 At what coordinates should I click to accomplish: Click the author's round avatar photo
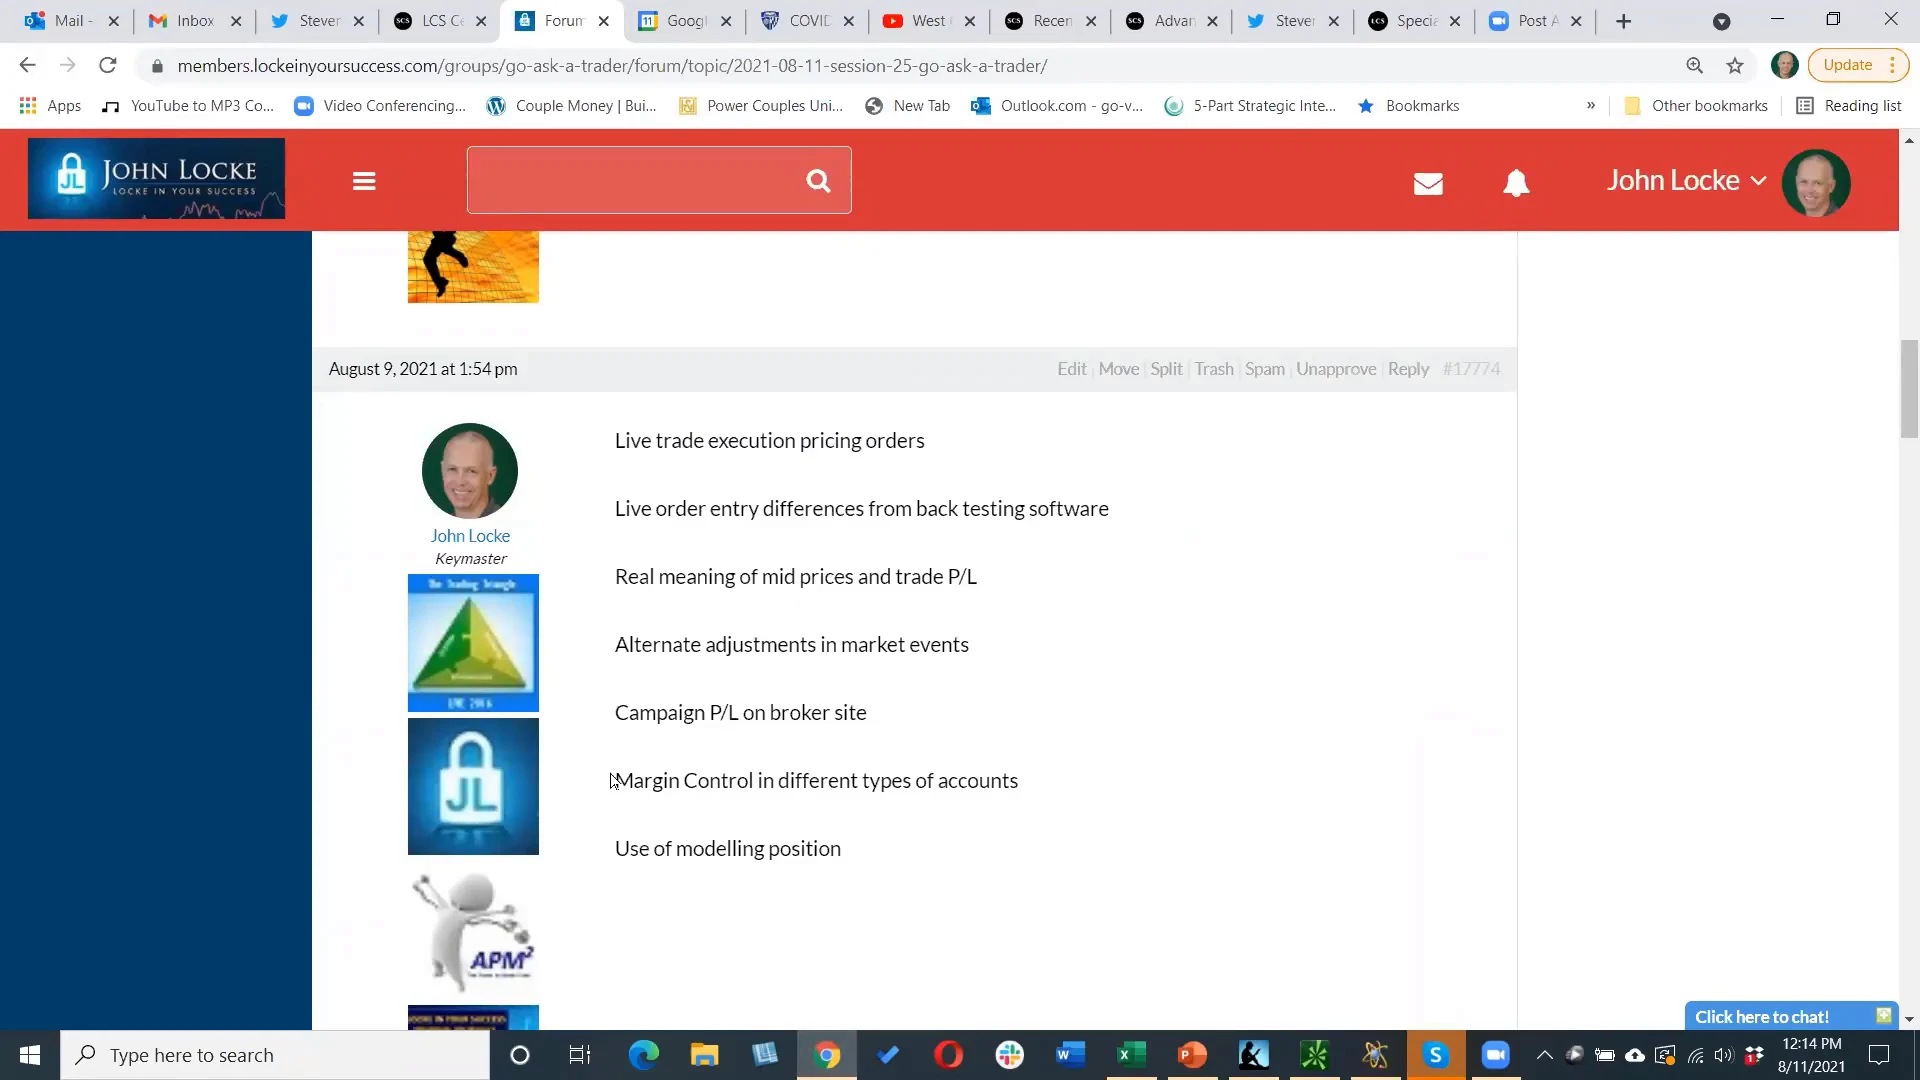pos(470,471)
